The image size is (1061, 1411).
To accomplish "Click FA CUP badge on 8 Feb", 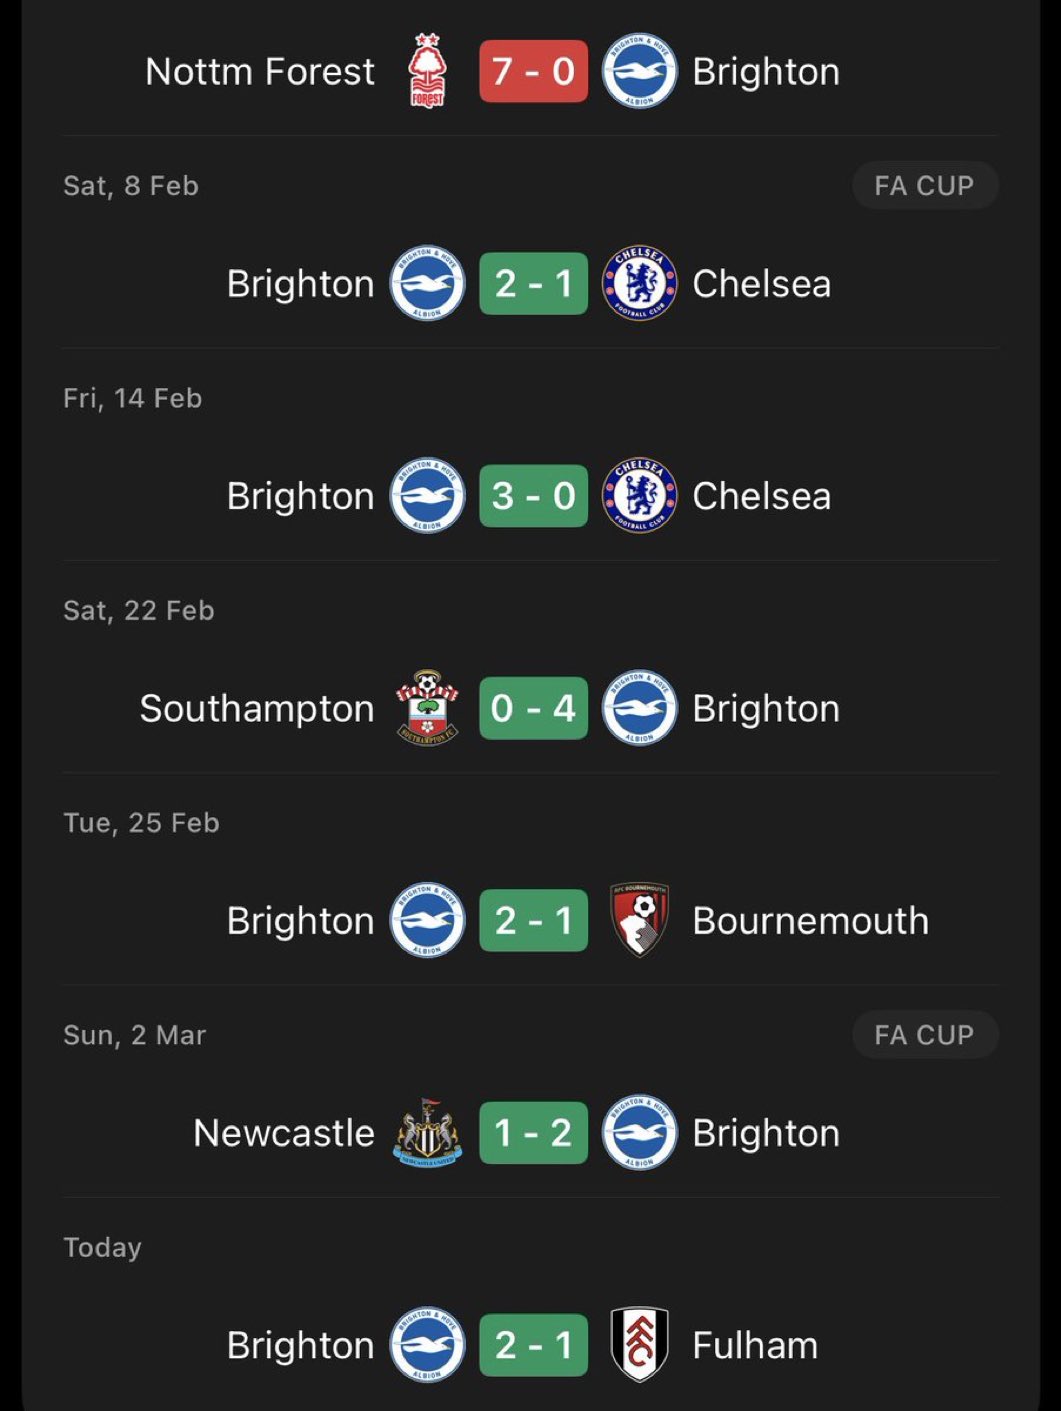I will click(x=924, y=186).
